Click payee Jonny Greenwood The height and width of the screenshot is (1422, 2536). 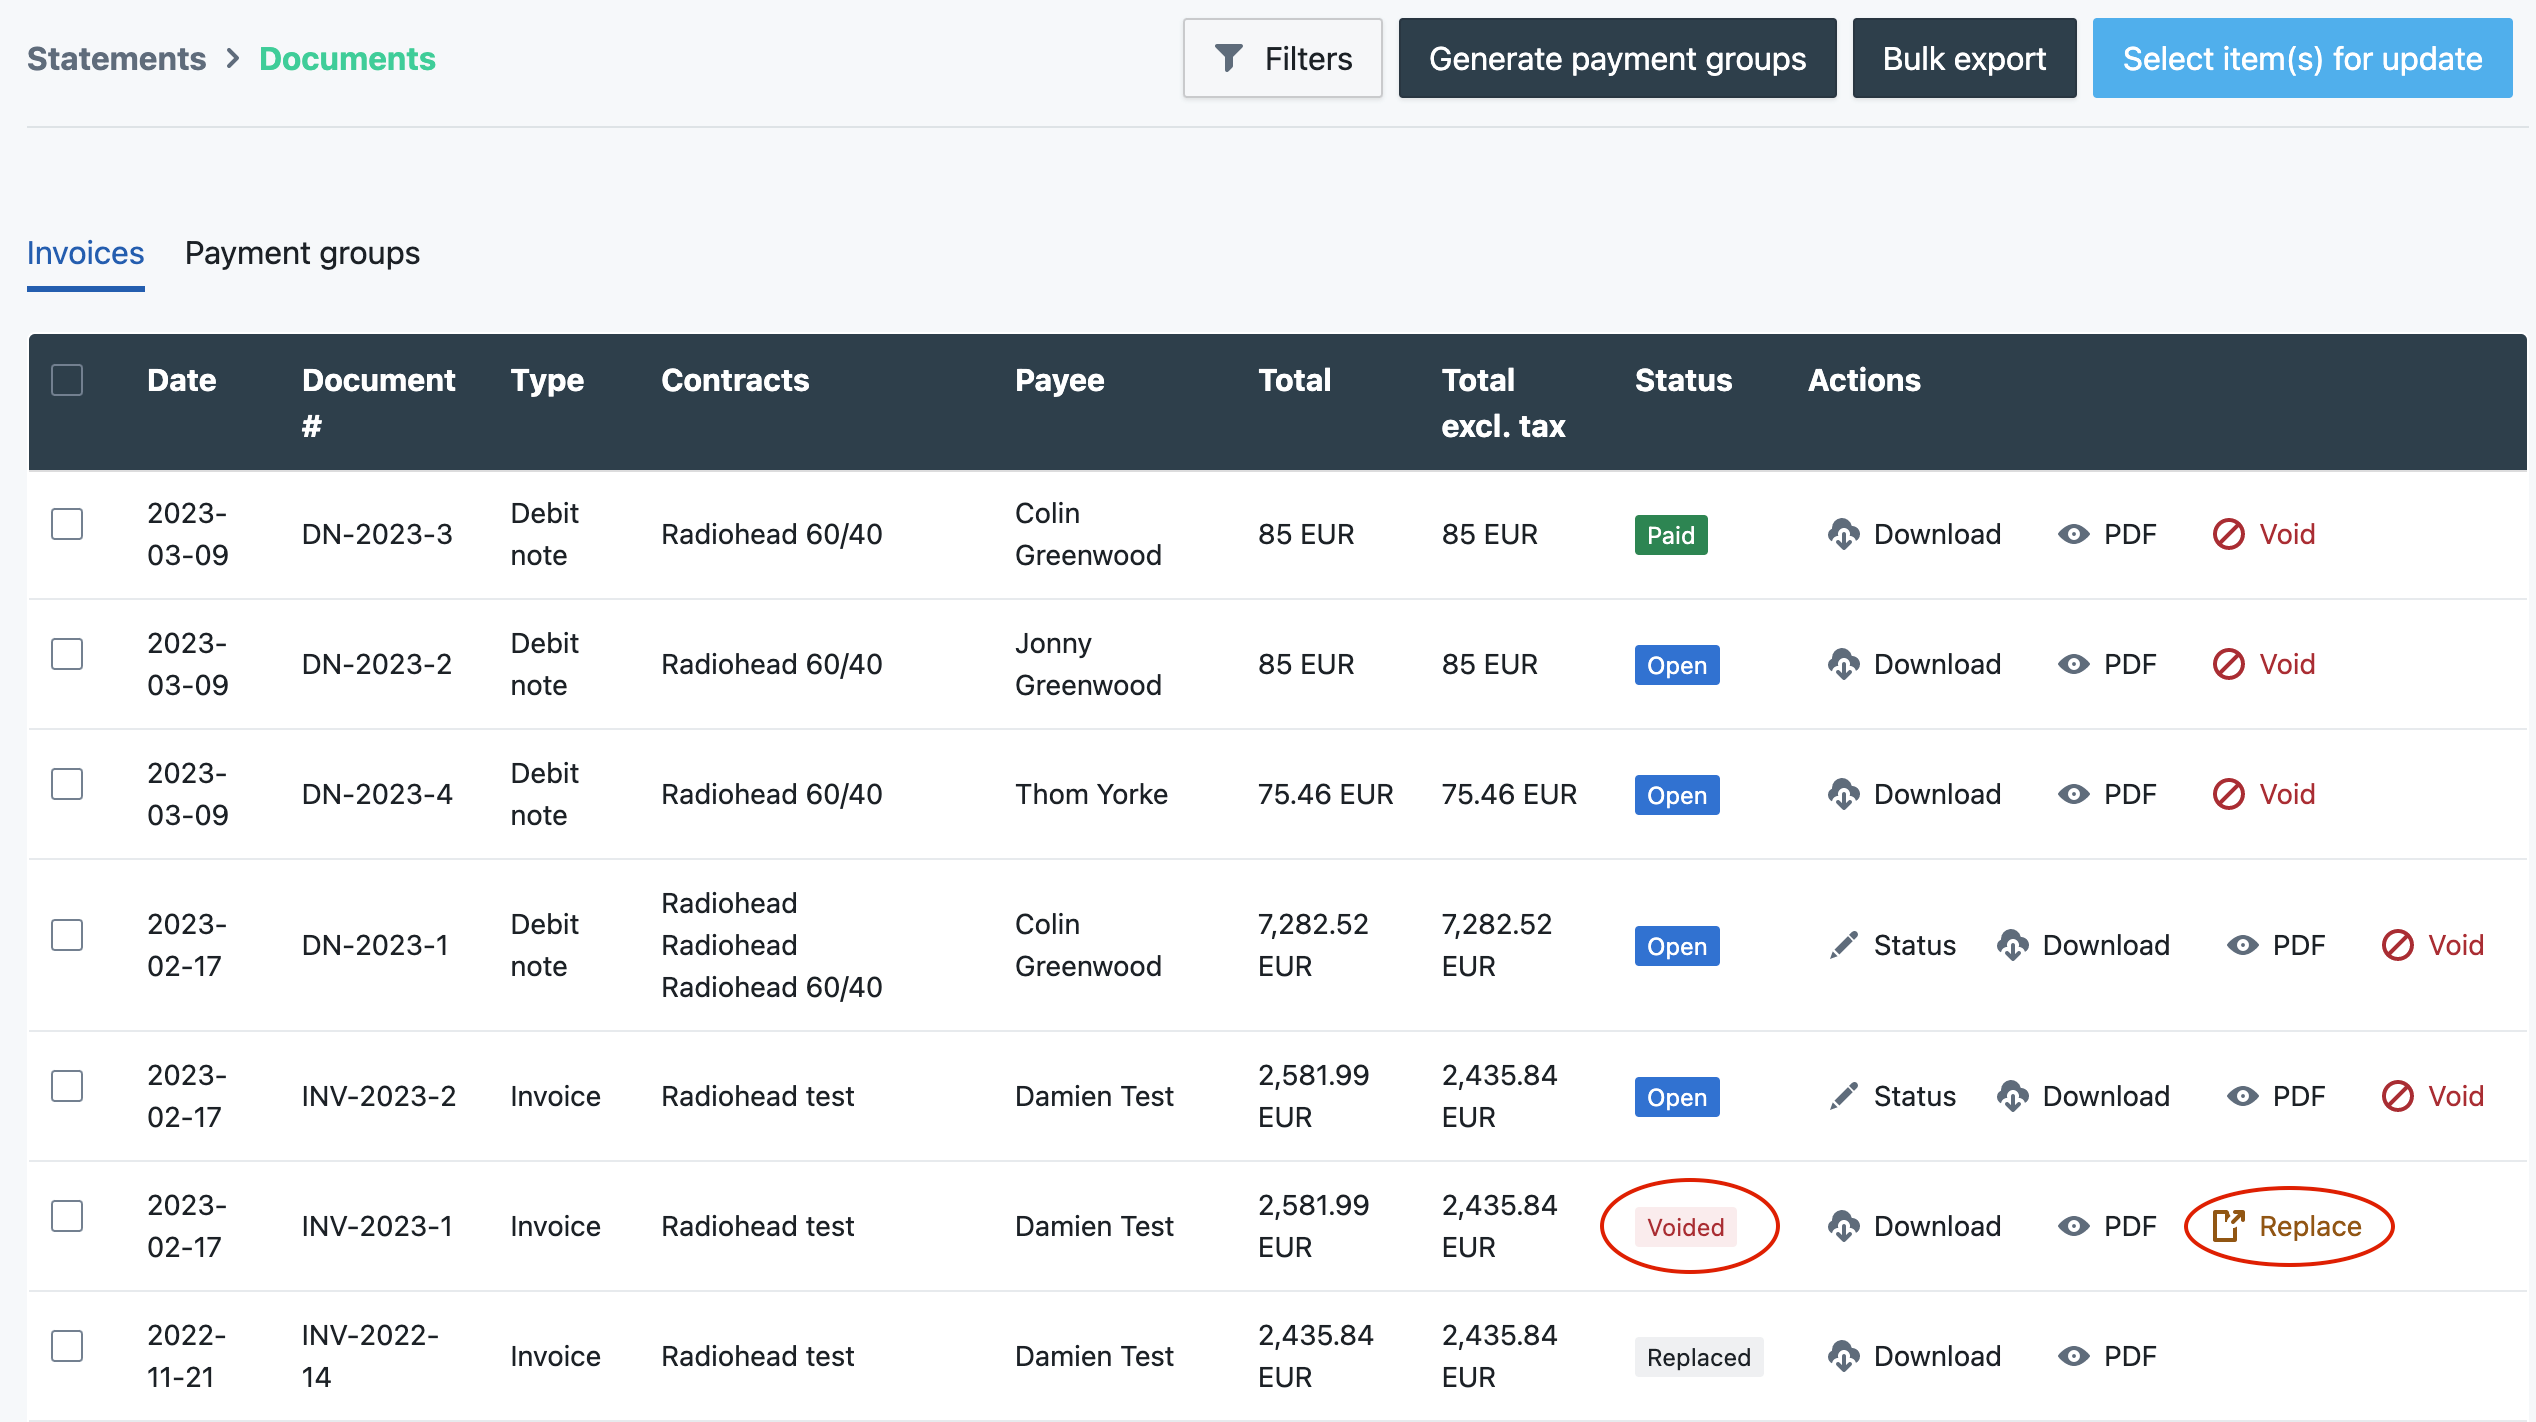coord(1088,664)
